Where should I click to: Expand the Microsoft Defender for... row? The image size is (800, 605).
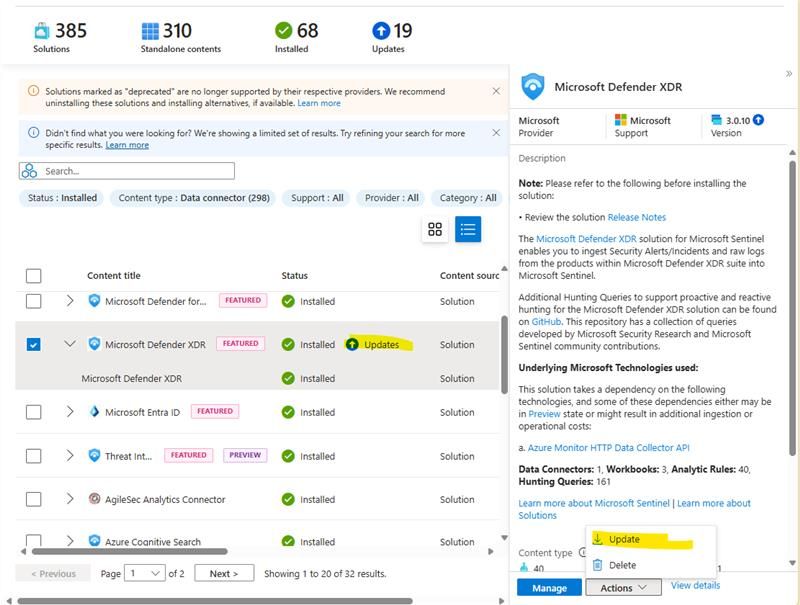coord(70,301)
